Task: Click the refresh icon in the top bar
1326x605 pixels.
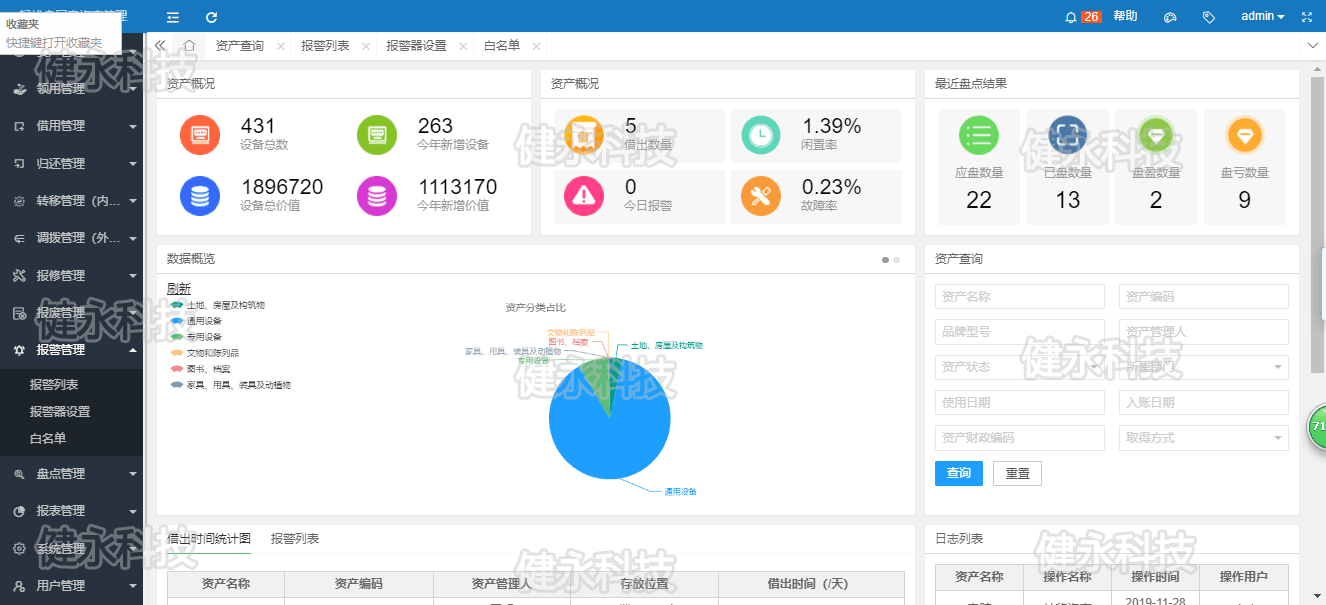Action: [211, 17]
